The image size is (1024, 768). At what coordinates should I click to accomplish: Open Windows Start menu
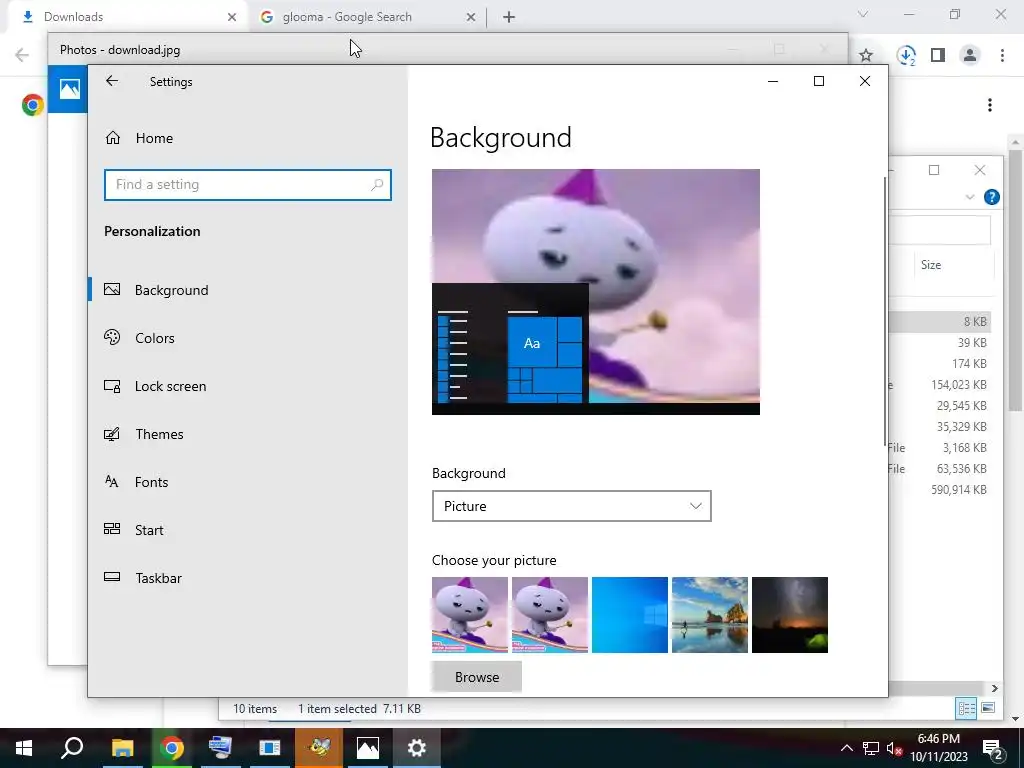click(x=24, y=748)
